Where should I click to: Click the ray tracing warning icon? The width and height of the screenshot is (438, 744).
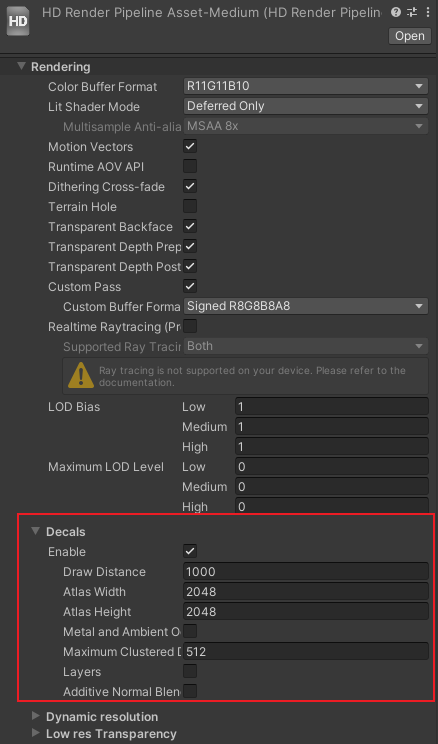[x=81, y=375]
